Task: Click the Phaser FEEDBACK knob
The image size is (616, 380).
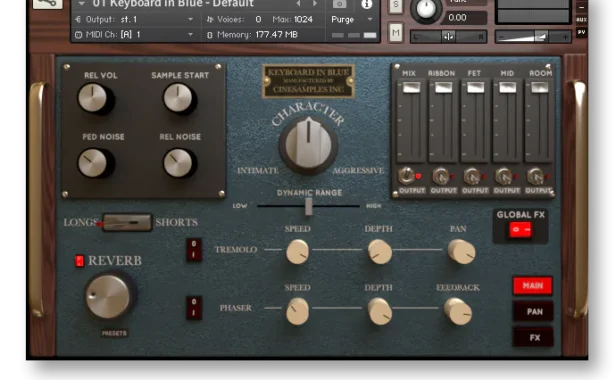Action: coord(458,311)
